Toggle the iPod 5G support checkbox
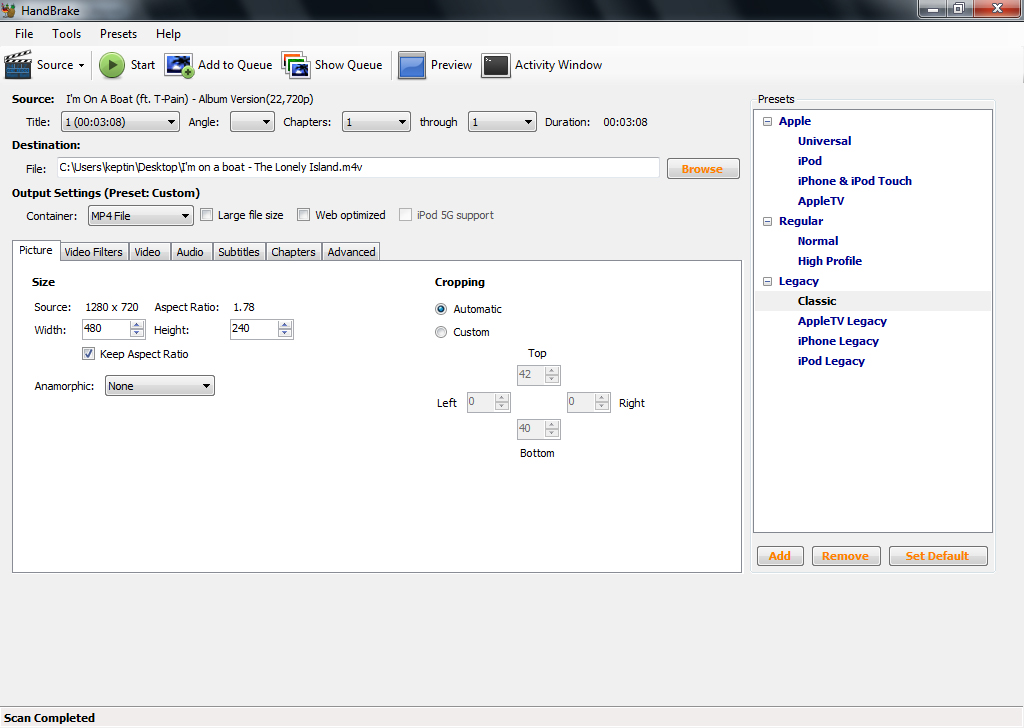 coord(405,215)
